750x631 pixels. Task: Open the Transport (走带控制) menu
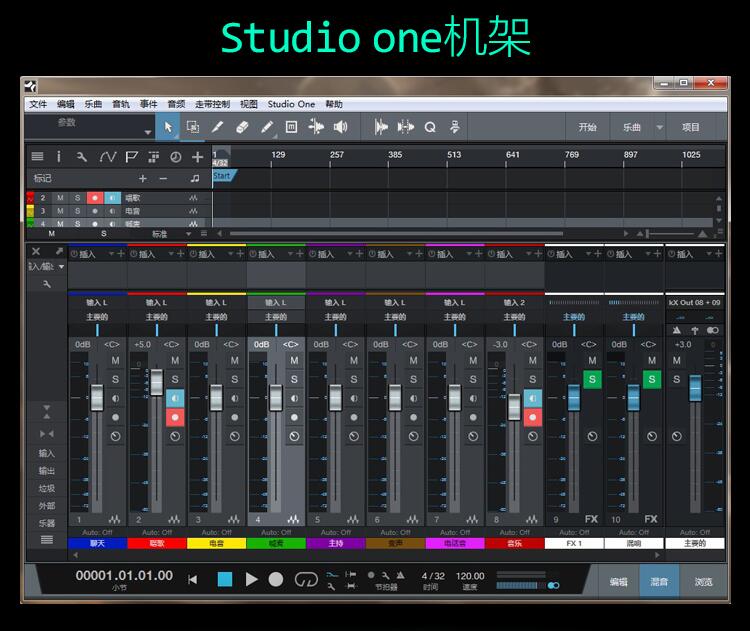tap(212, 104)
